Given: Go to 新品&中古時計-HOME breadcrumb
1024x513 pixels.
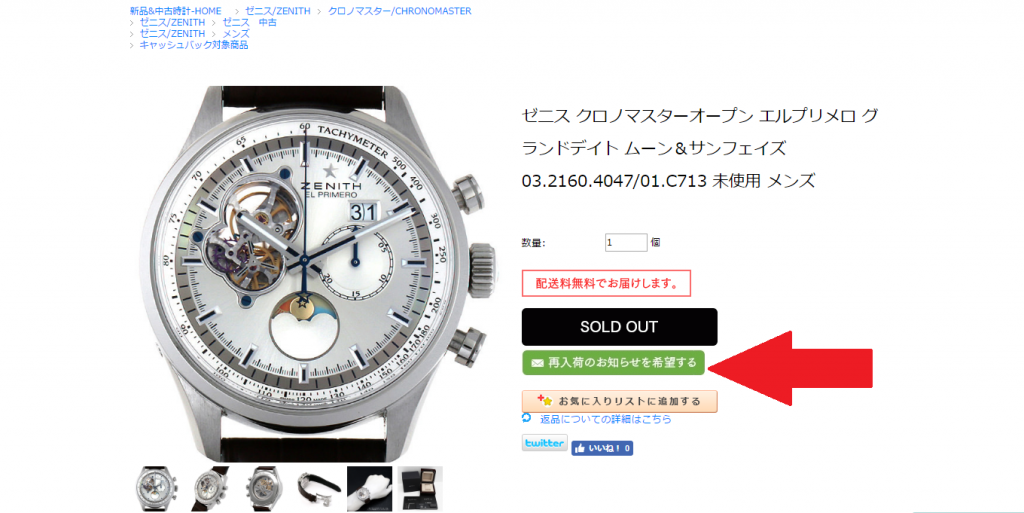Looking at the screenshot, I should 176,11.
